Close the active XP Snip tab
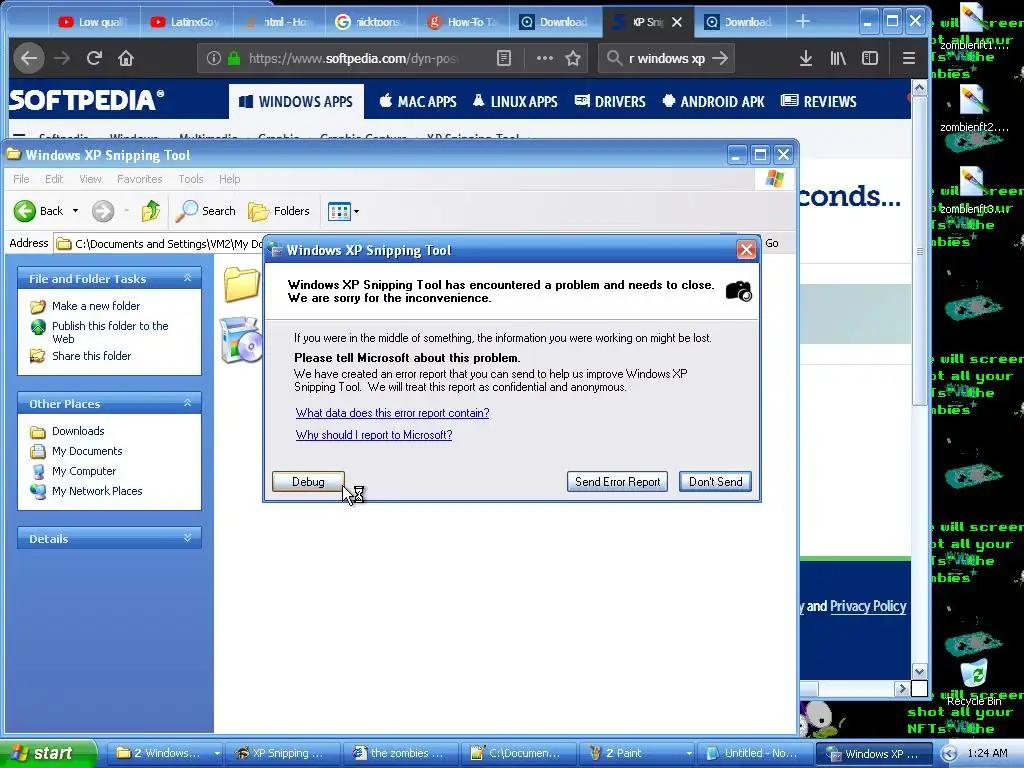The image size is (1024, 768). [x=677, y=22]
